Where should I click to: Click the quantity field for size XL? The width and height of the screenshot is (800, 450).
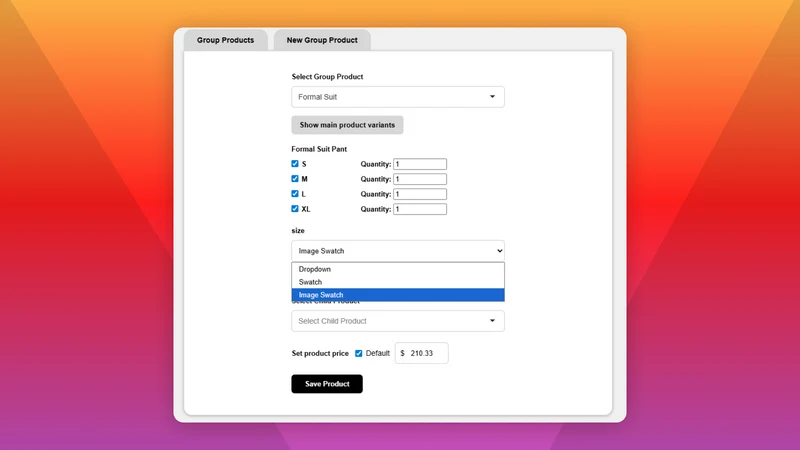point(420,209)
